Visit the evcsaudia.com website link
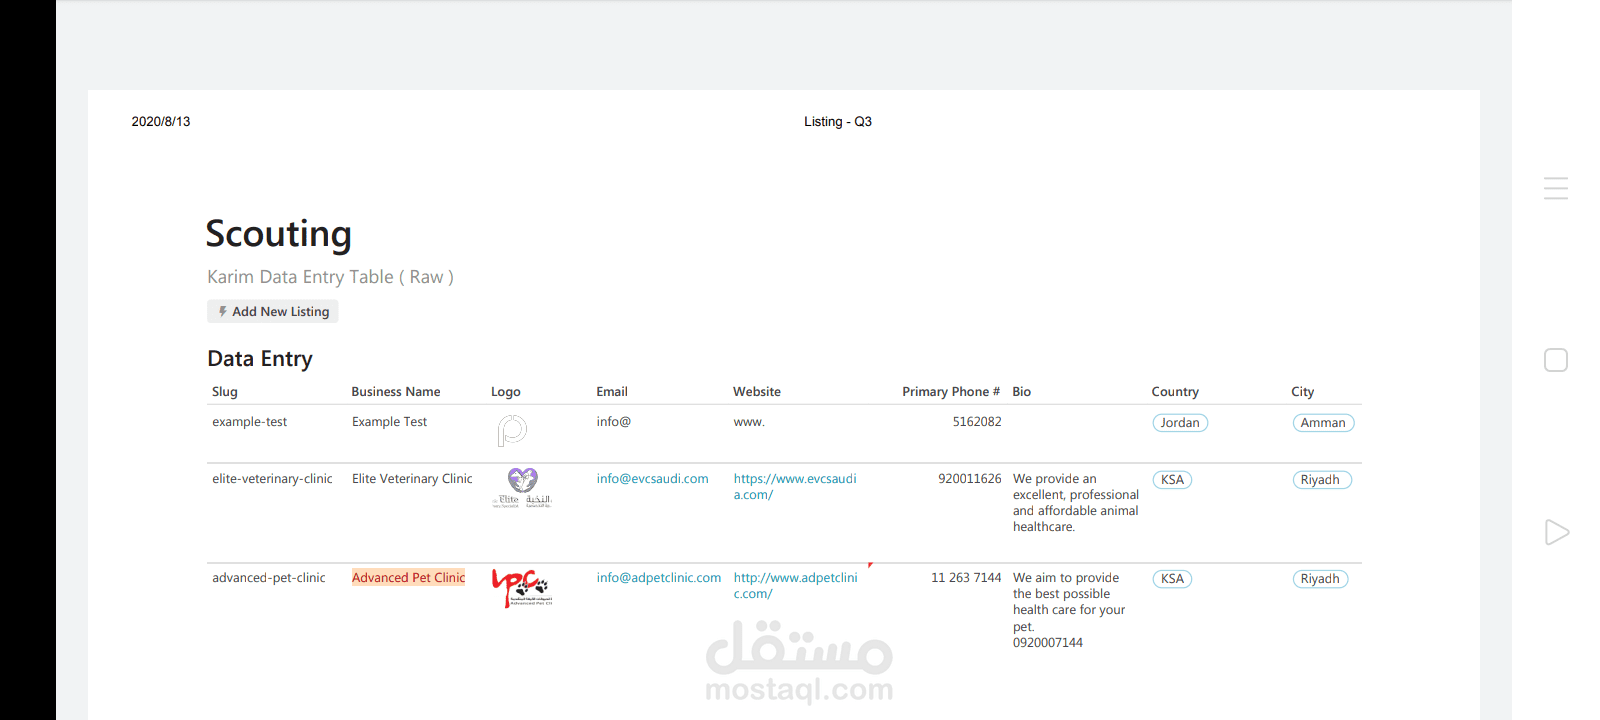 point(795,487)
